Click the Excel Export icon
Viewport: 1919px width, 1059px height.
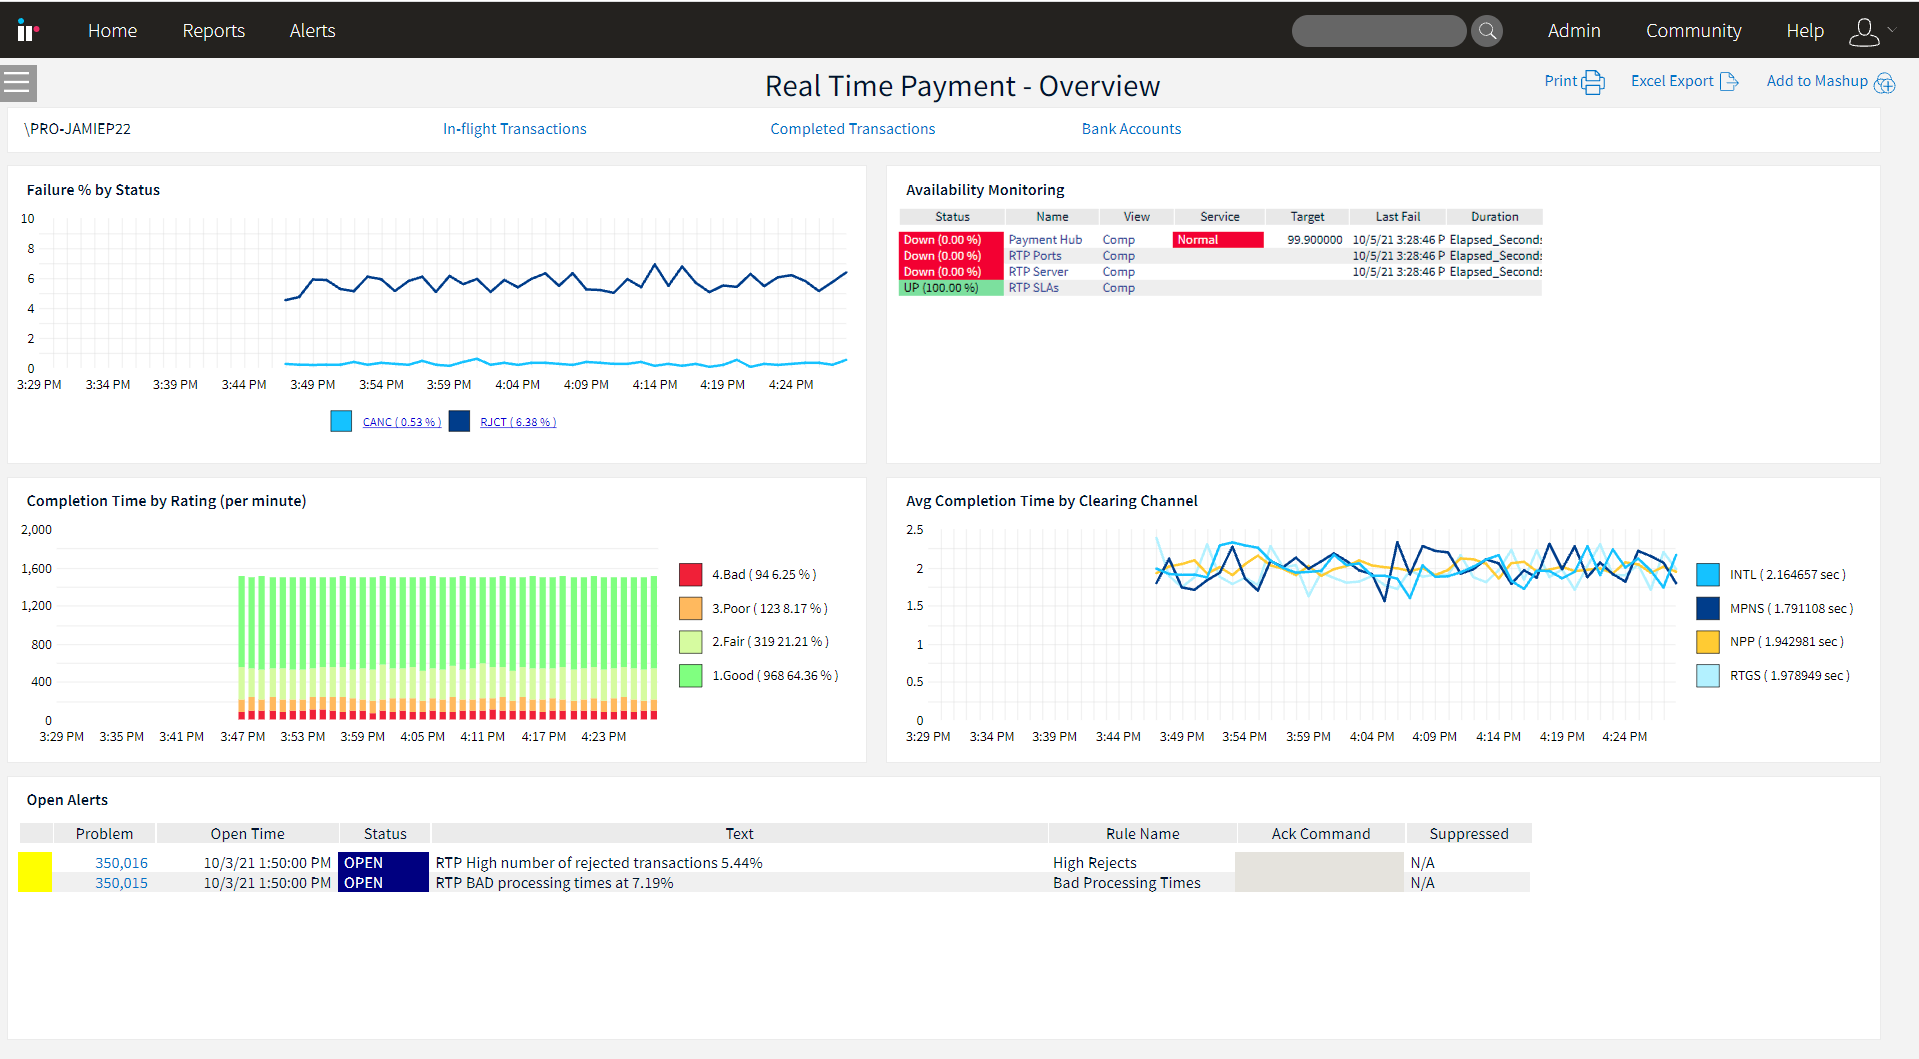[1729, 81]
